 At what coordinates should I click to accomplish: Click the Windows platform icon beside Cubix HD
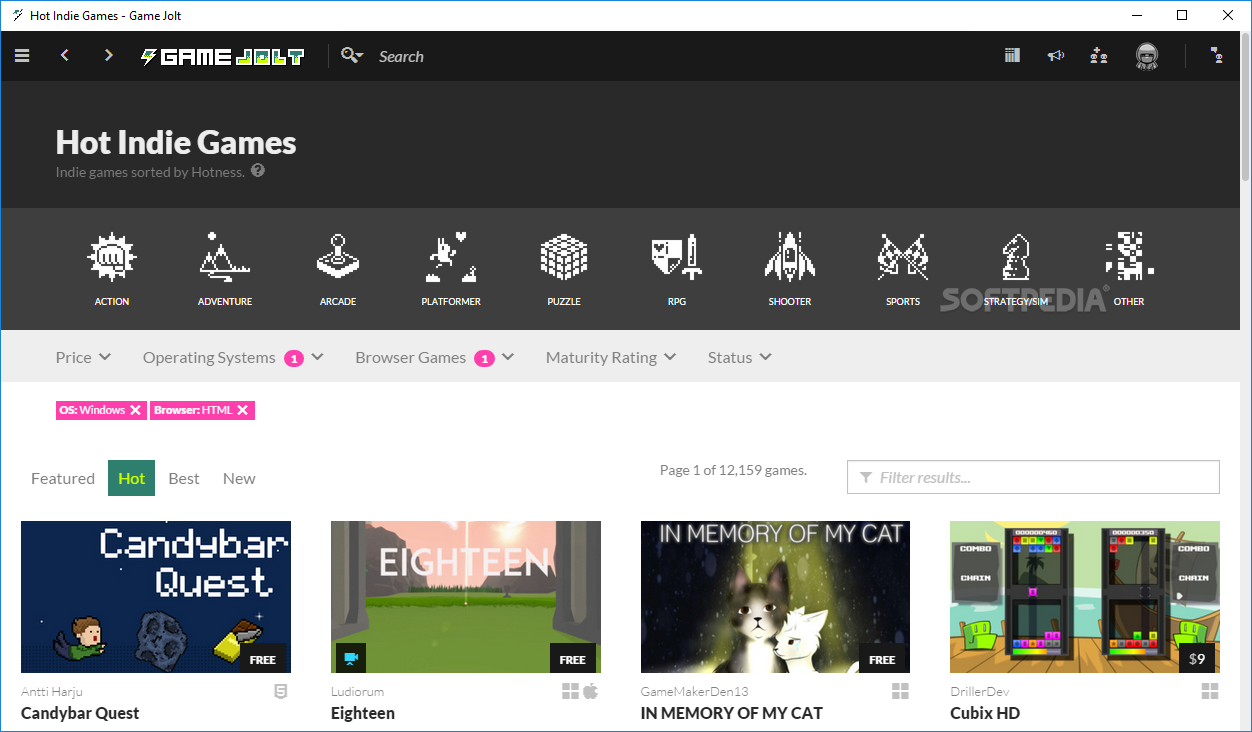pyautogui.click(x=1210, y=691)
